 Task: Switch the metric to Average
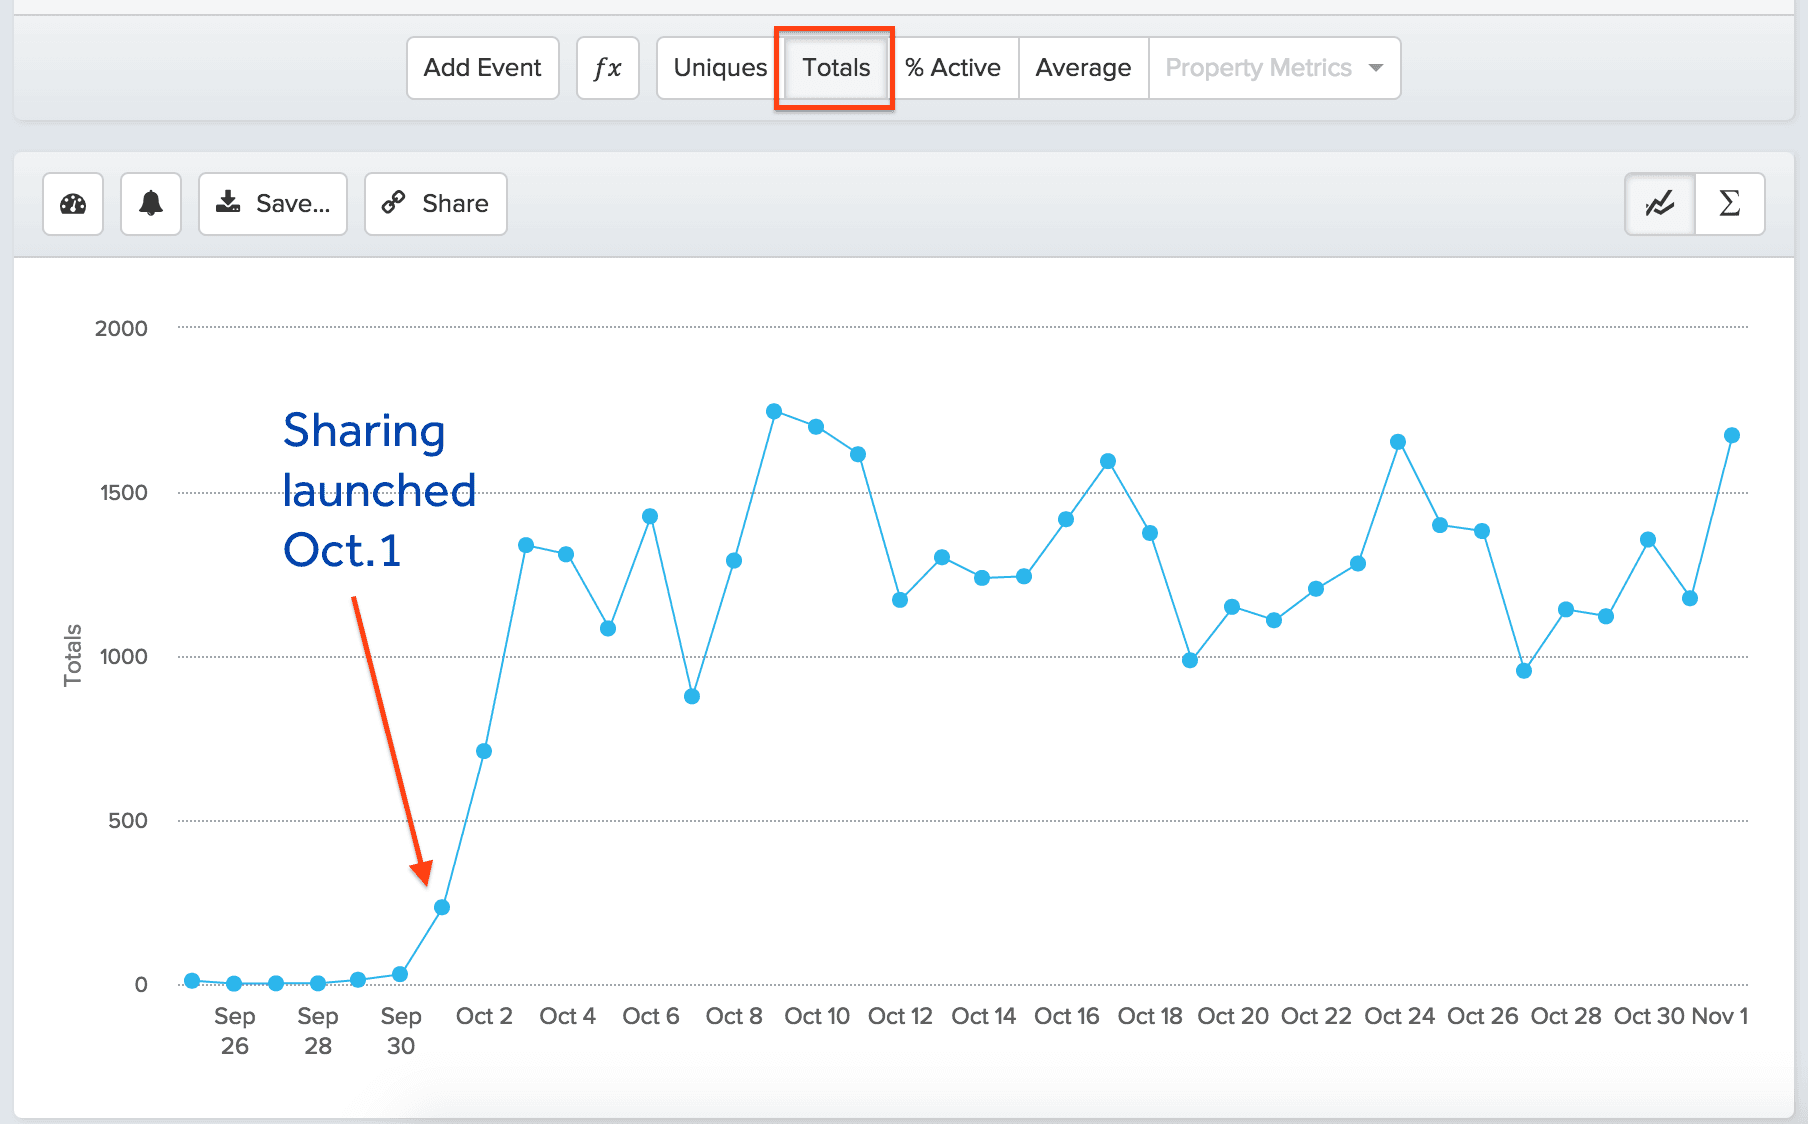(1083, 67)
